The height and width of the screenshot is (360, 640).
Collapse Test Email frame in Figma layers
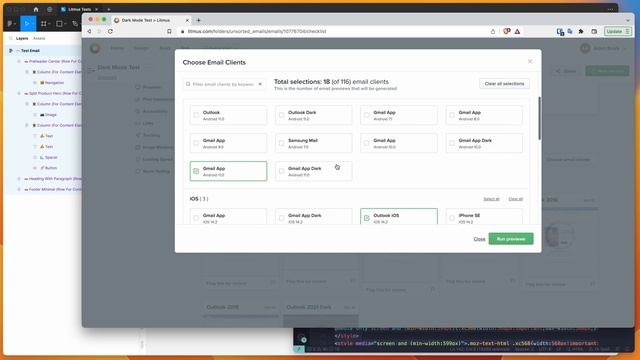pyautogui.click(x=18, y=51)
